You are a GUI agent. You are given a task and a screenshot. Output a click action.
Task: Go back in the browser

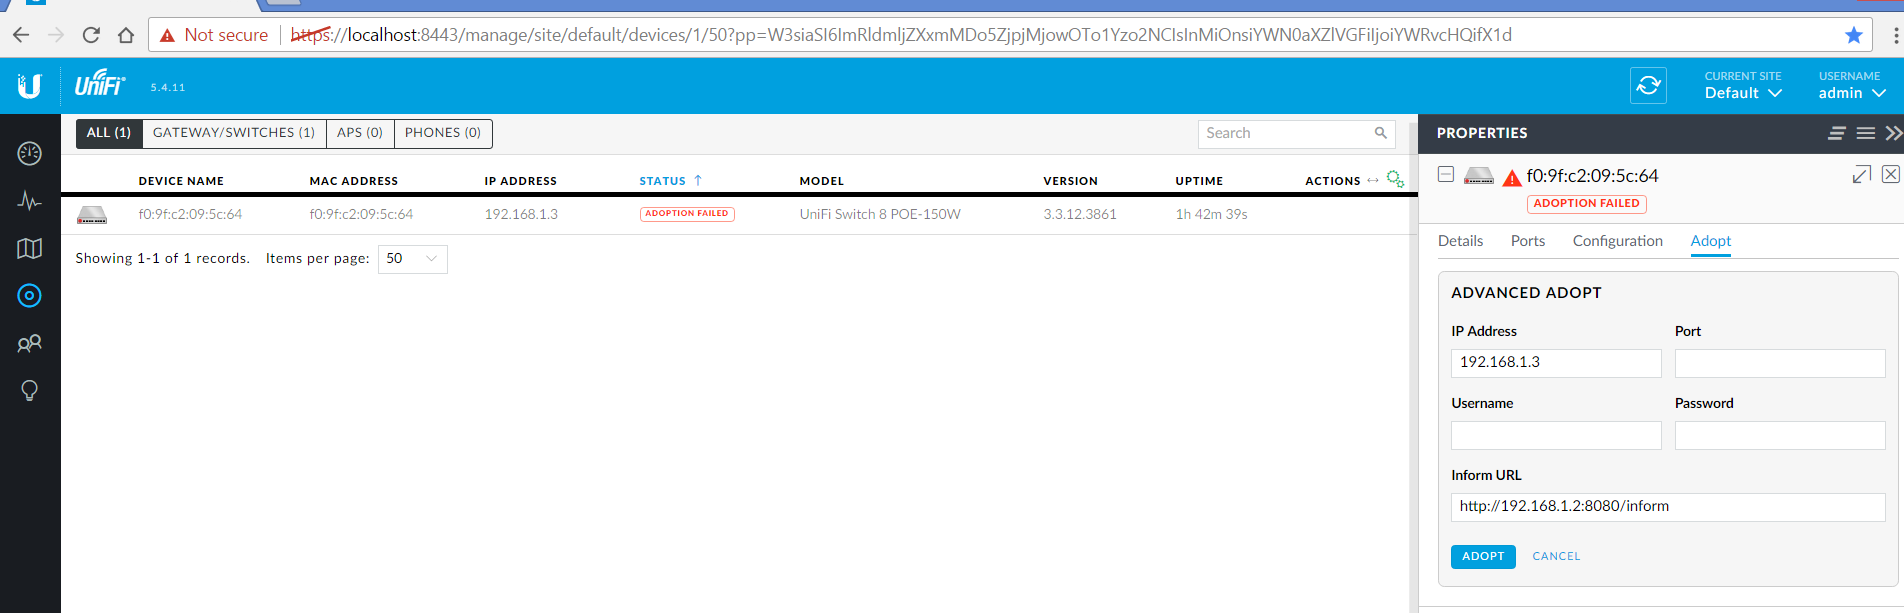[21, 35]
